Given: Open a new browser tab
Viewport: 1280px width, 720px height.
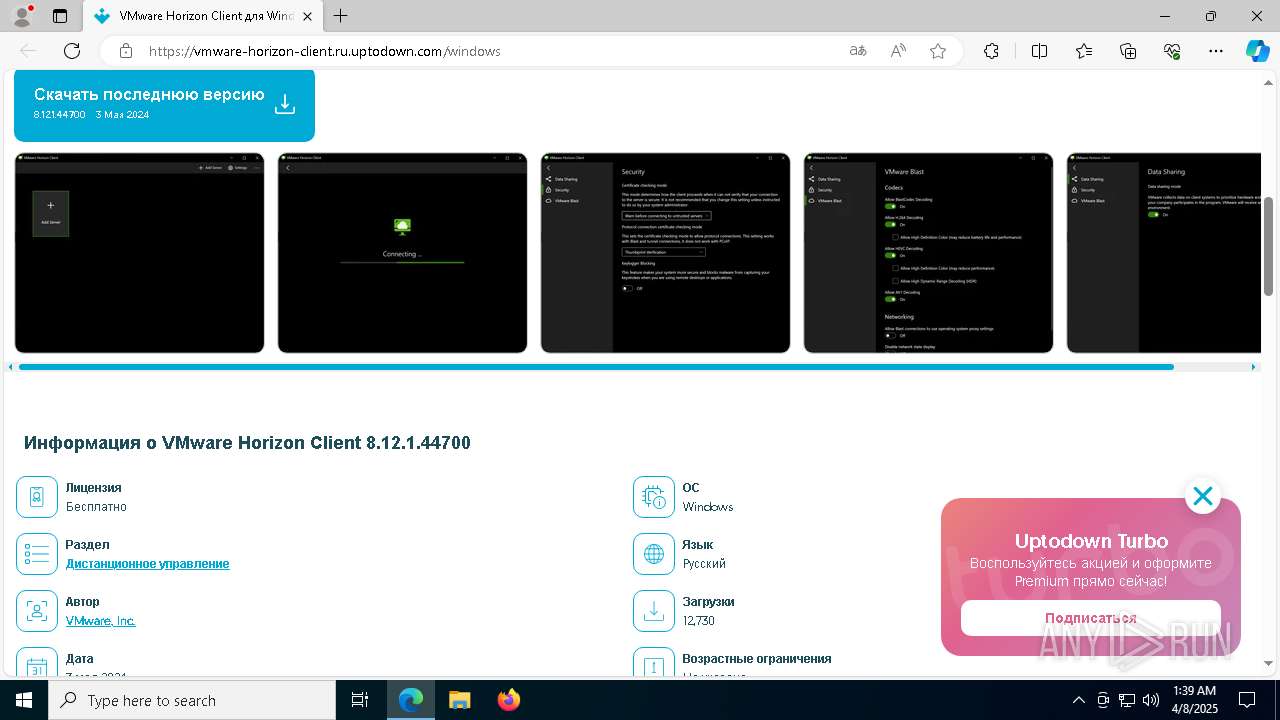Looking at the screenshot, I should [x=341, y=16].
